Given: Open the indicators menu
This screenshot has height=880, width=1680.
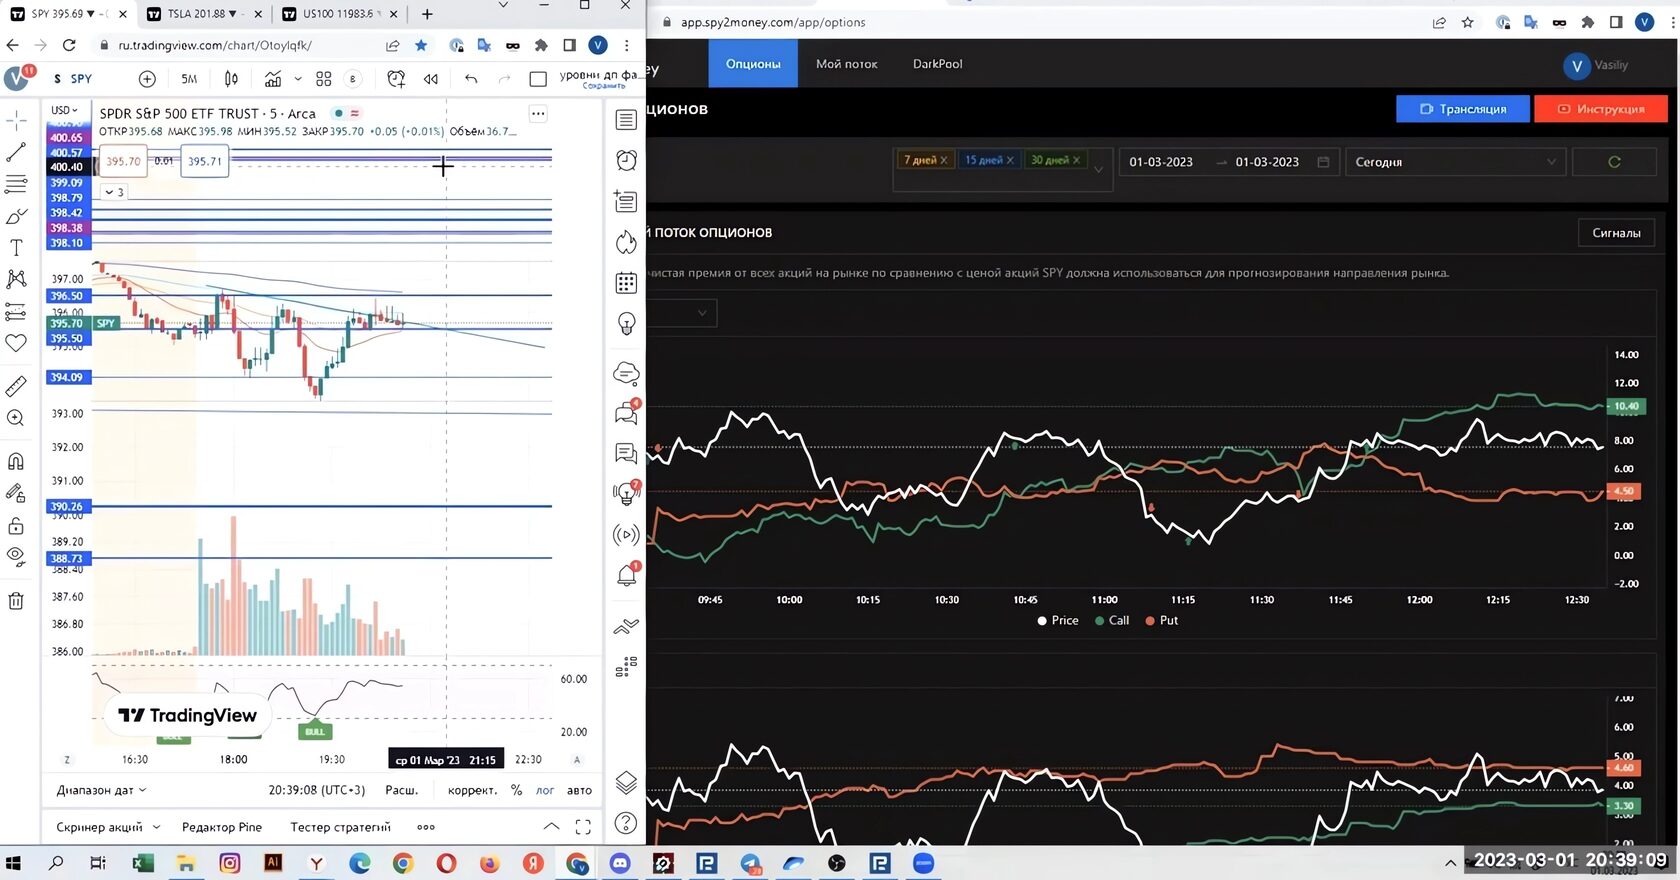Looking at the screenshot, I should point(273,79).
